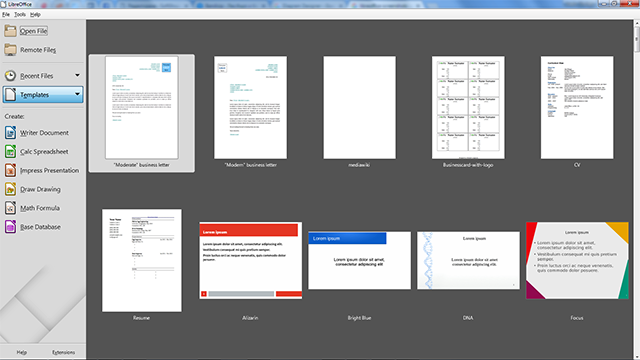The width and height of the screenshot is (640, 360).
Task: Click the Remote Files folder icon
Action: click(10, 49)
